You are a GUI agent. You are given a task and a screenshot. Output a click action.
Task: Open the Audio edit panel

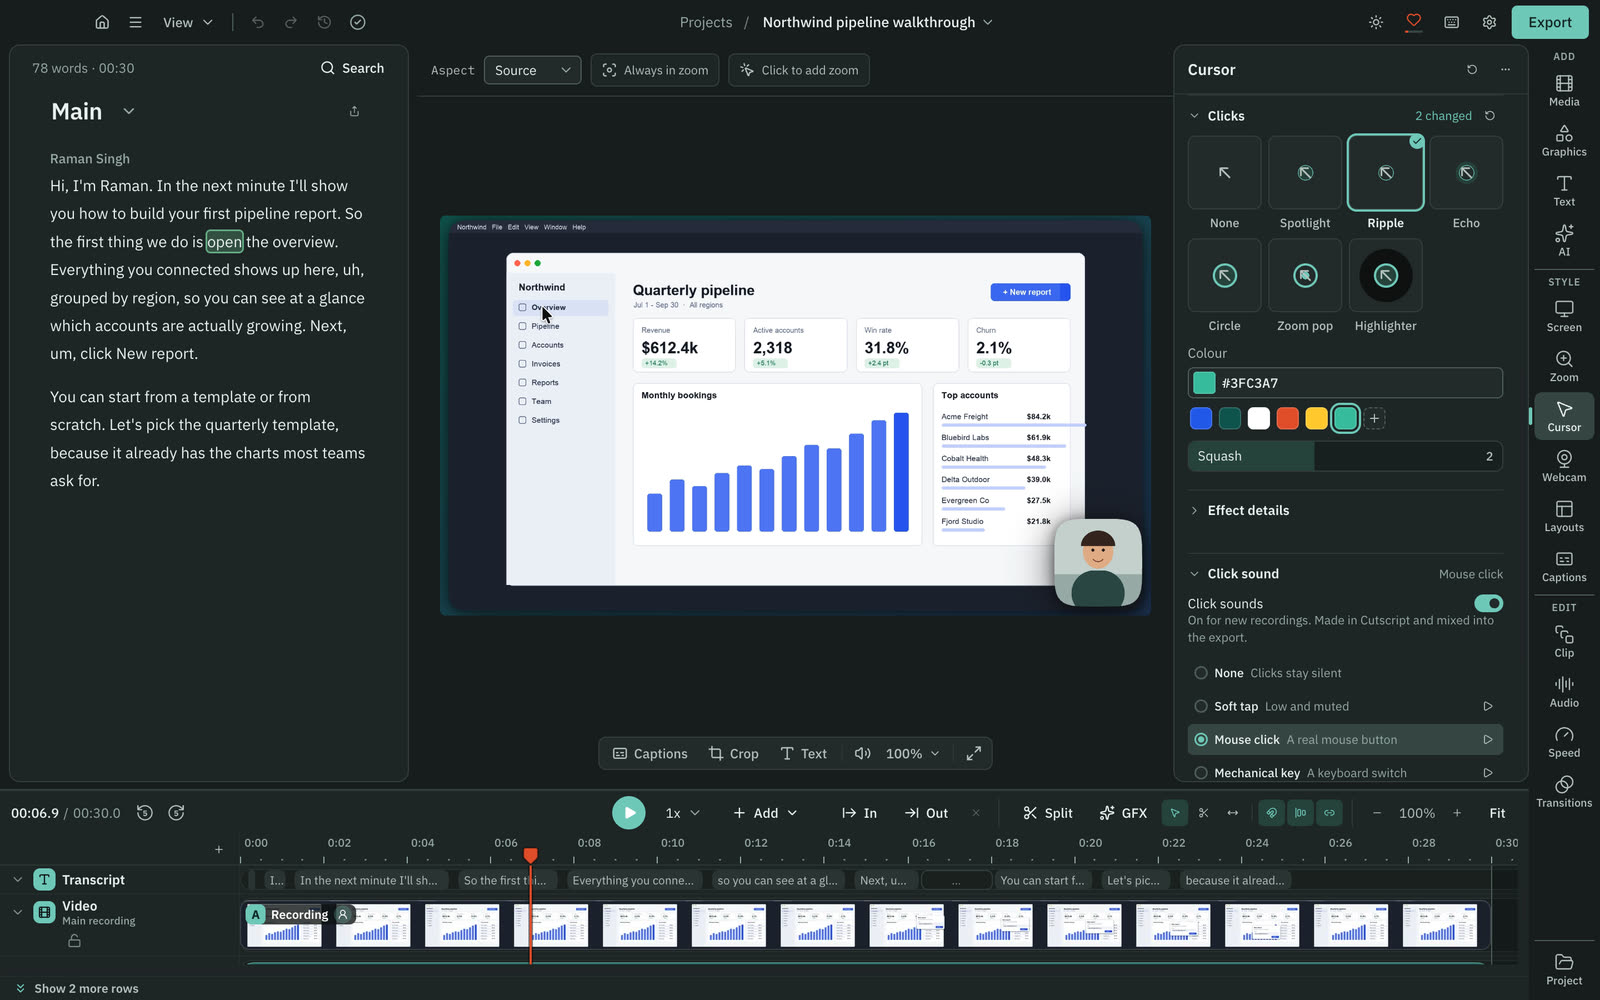[1564, 691]
